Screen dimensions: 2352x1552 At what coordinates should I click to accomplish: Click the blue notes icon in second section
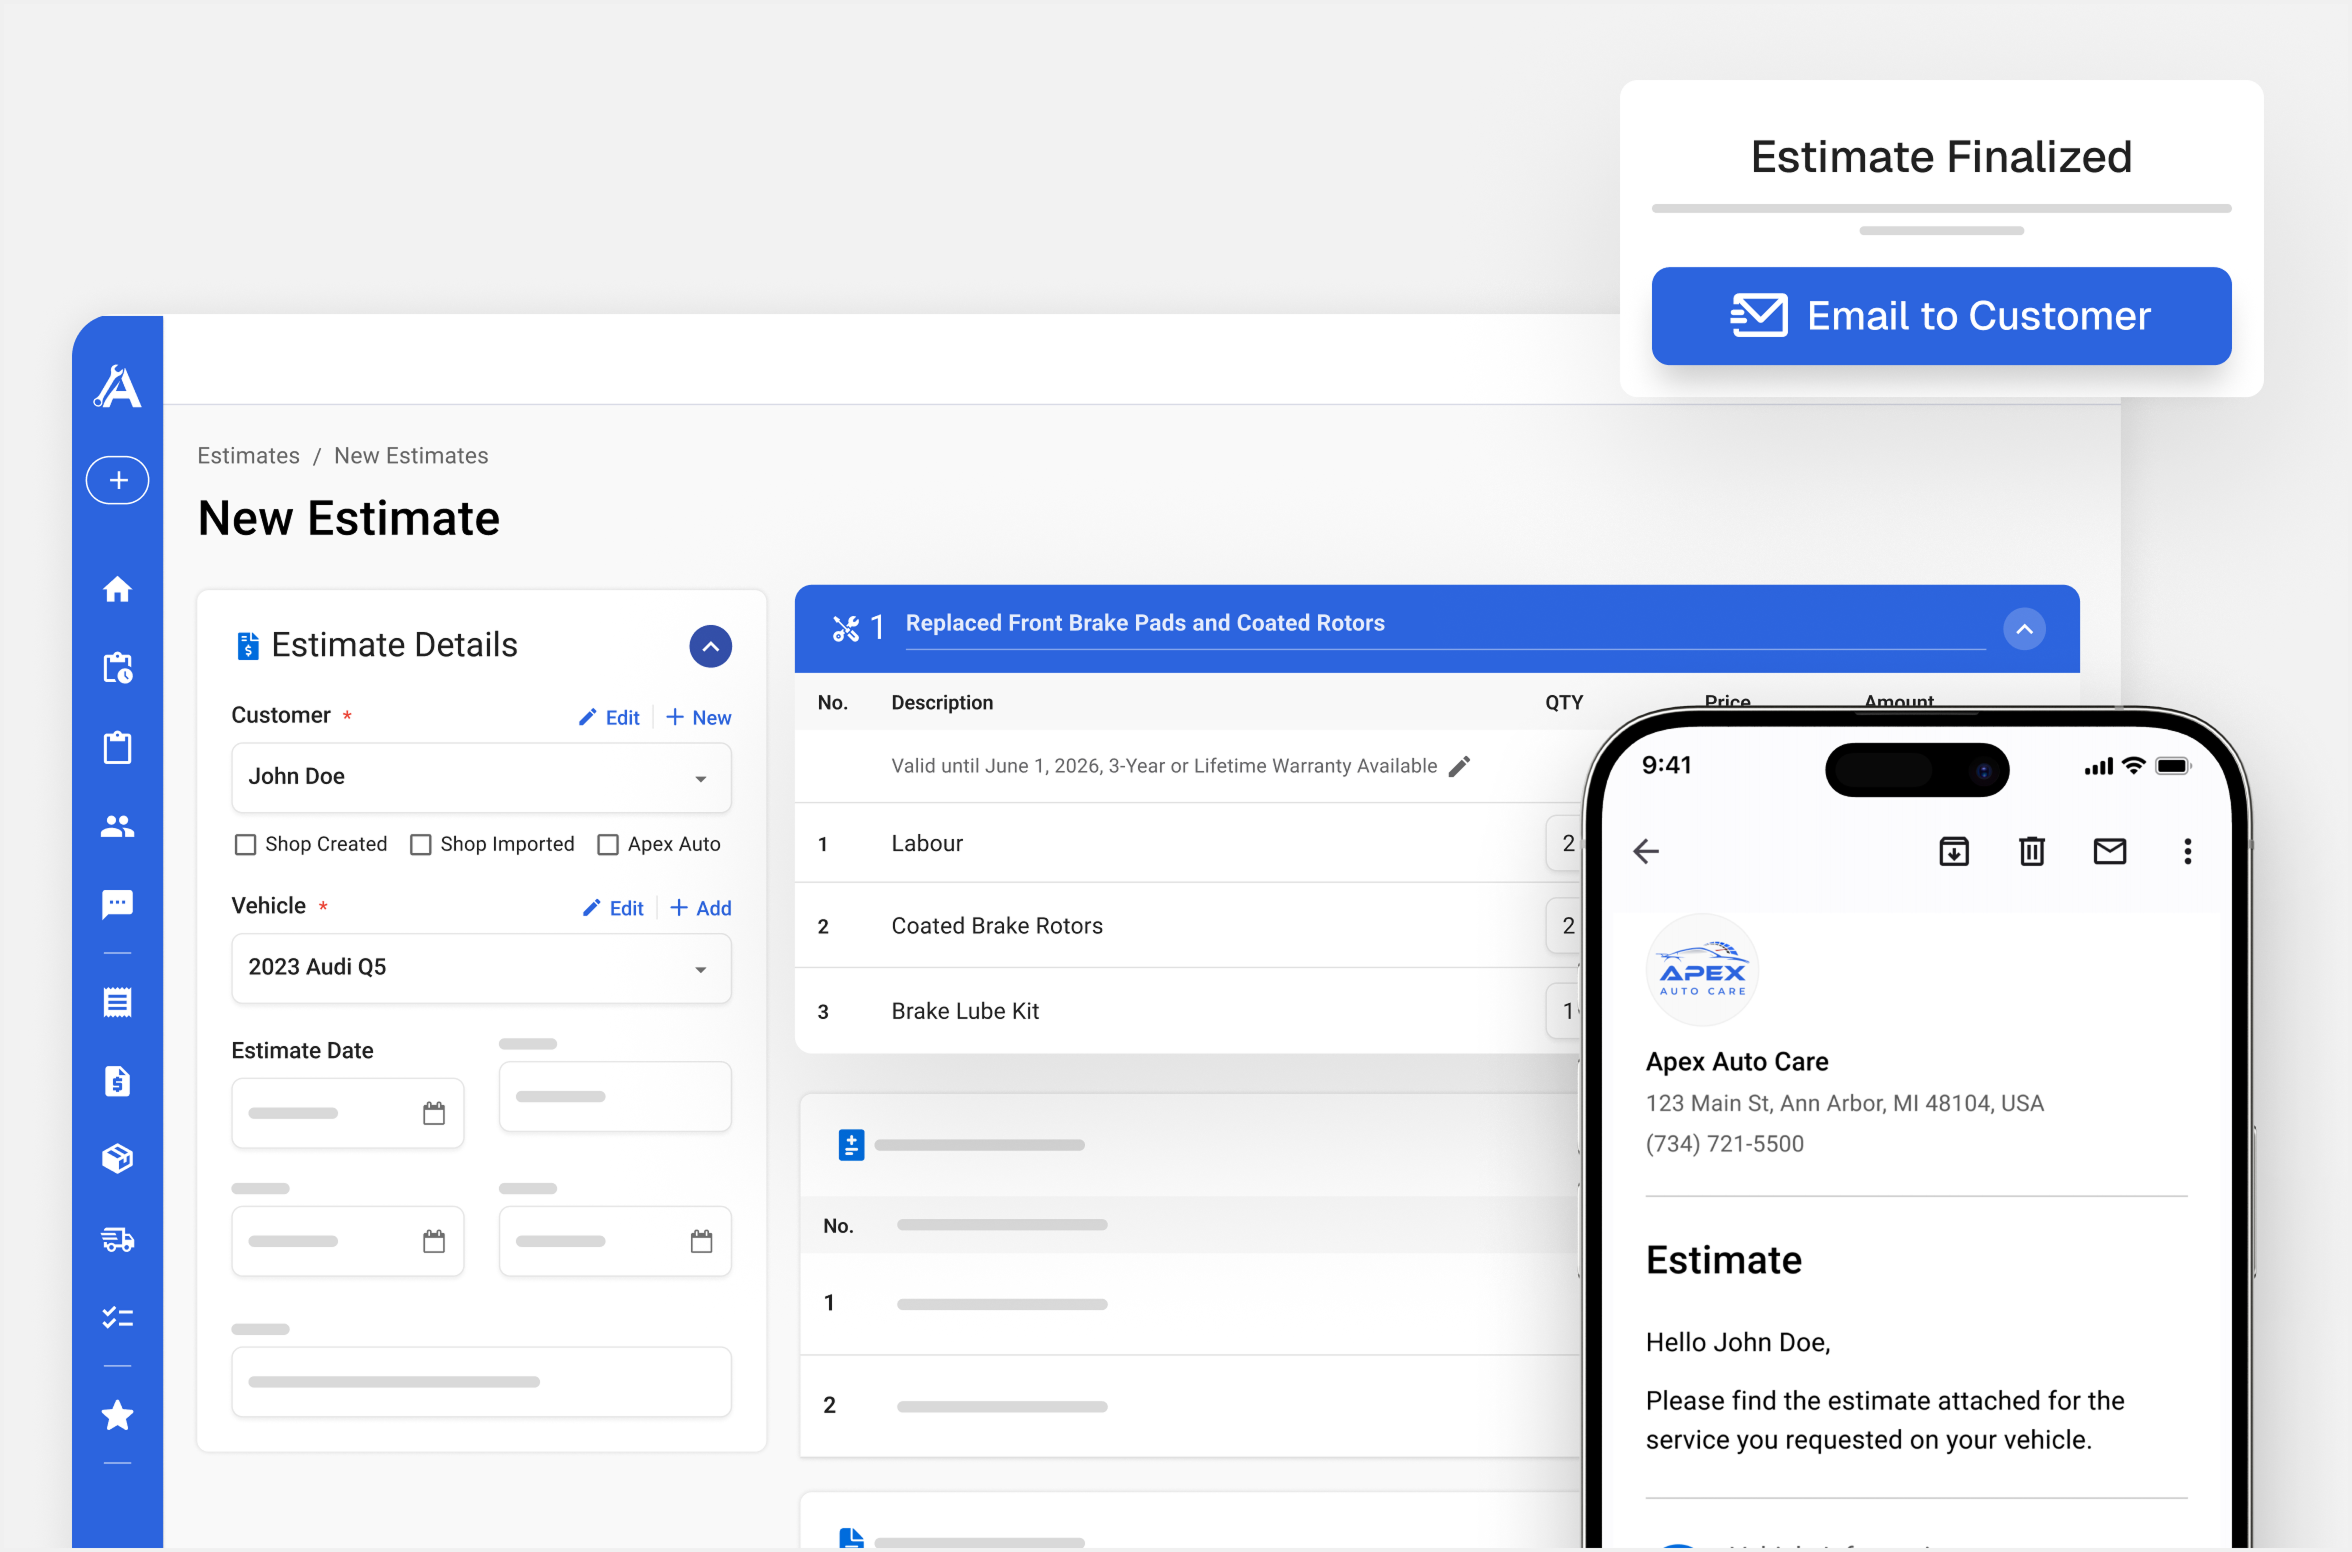[851, 1145]
